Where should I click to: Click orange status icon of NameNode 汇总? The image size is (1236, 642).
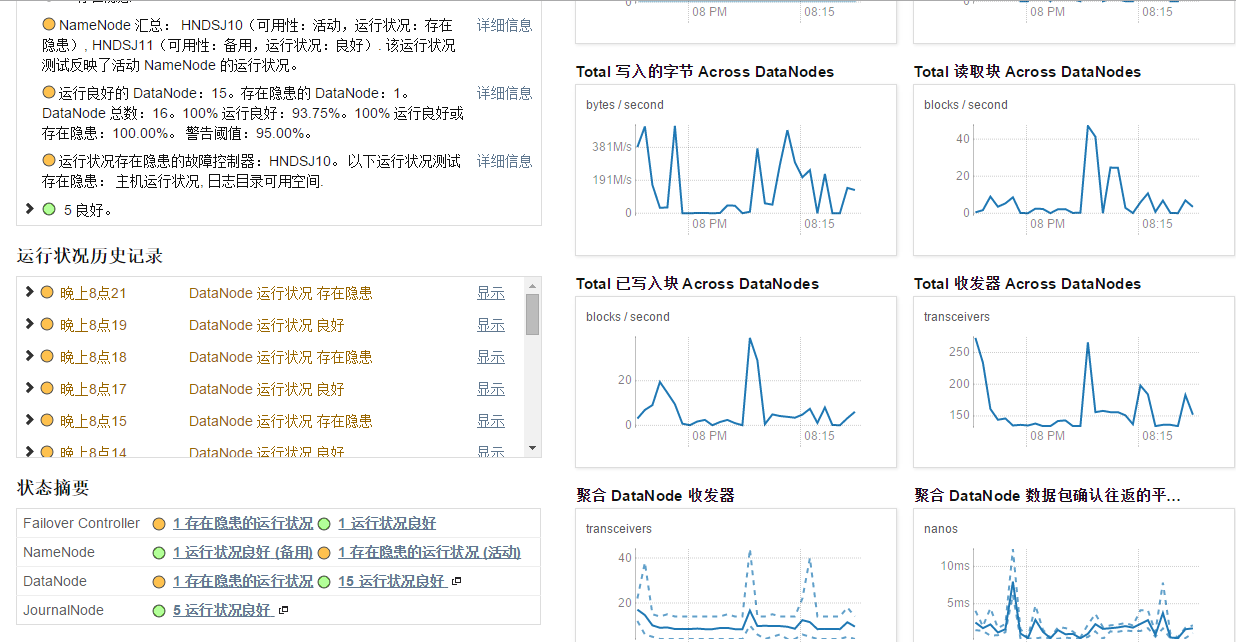(49, 25)
